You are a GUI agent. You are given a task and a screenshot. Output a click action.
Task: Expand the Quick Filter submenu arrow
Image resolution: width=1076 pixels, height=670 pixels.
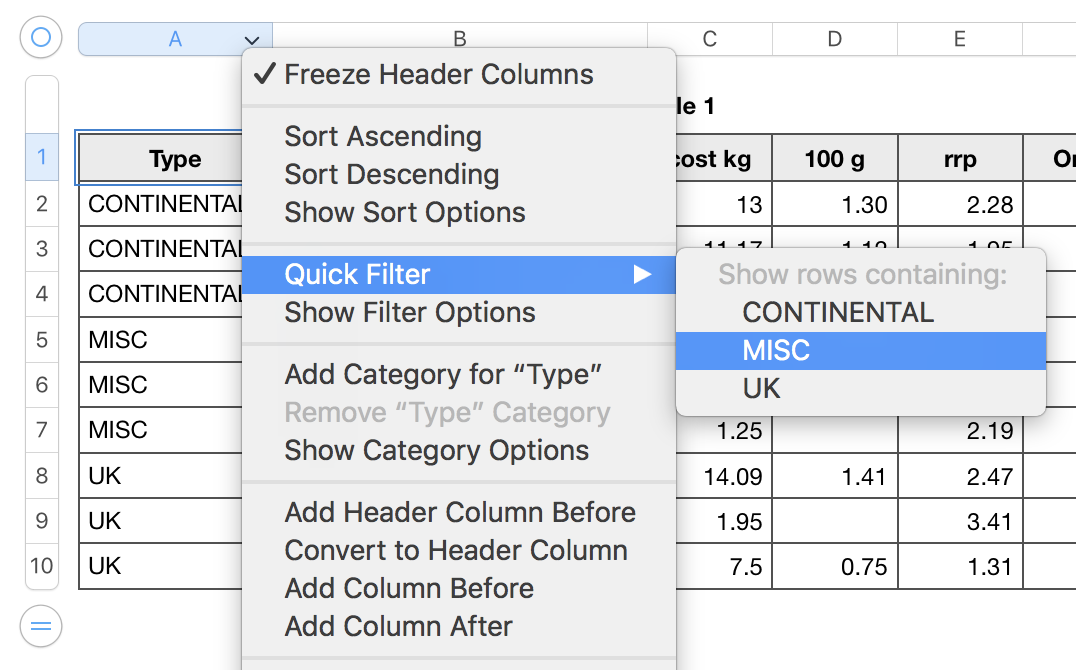click(642, 274)
